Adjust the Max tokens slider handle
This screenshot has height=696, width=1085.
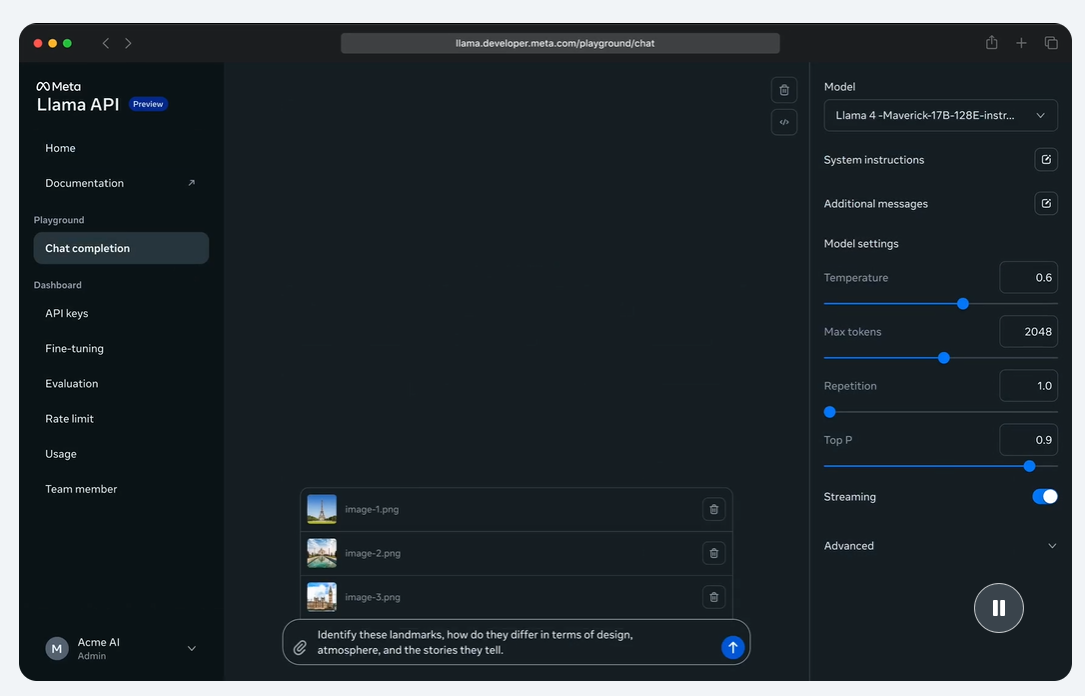[x=944, y=358]
